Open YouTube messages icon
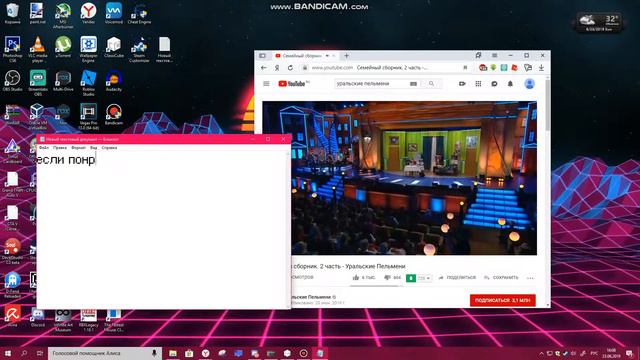The width and height of the screenshot is (640, 360). tap(494, 84)
